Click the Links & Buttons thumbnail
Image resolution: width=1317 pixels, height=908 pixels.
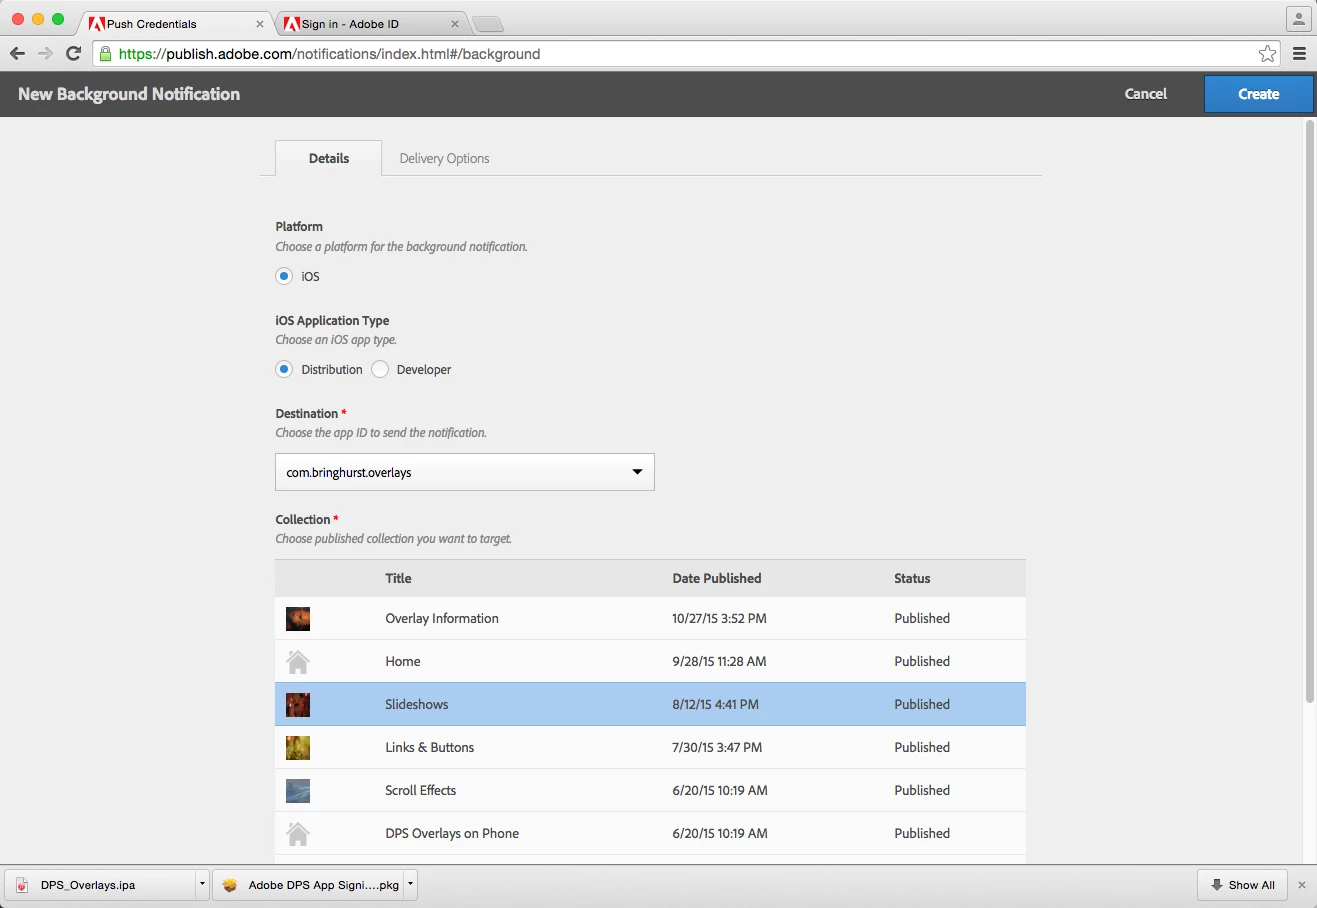point(298,748)
